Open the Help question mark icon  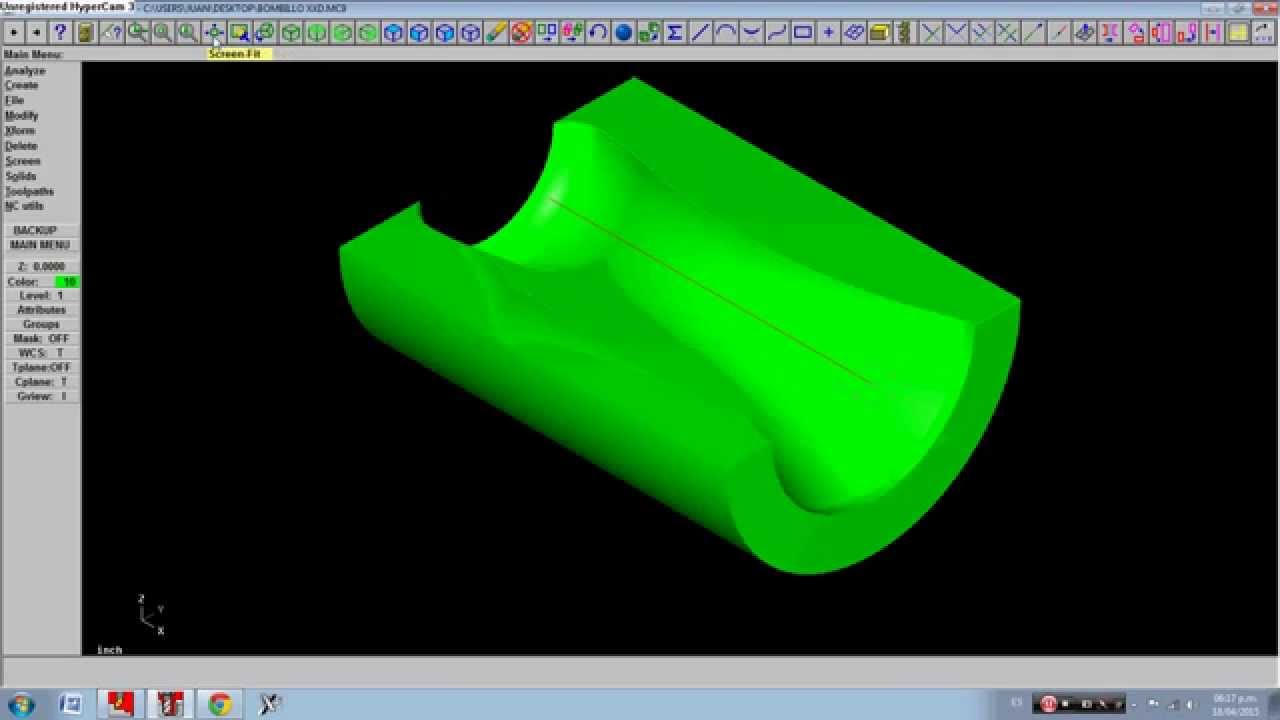[x=60, y=33]
